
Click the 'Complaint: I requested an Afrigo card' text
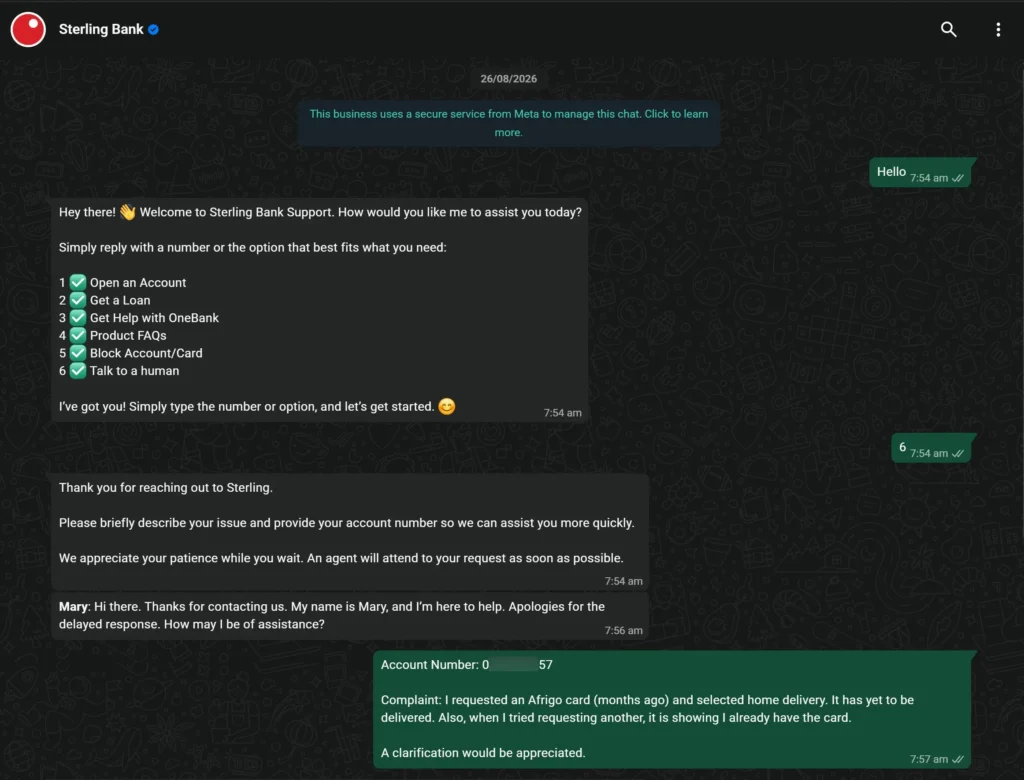point(647,709)
